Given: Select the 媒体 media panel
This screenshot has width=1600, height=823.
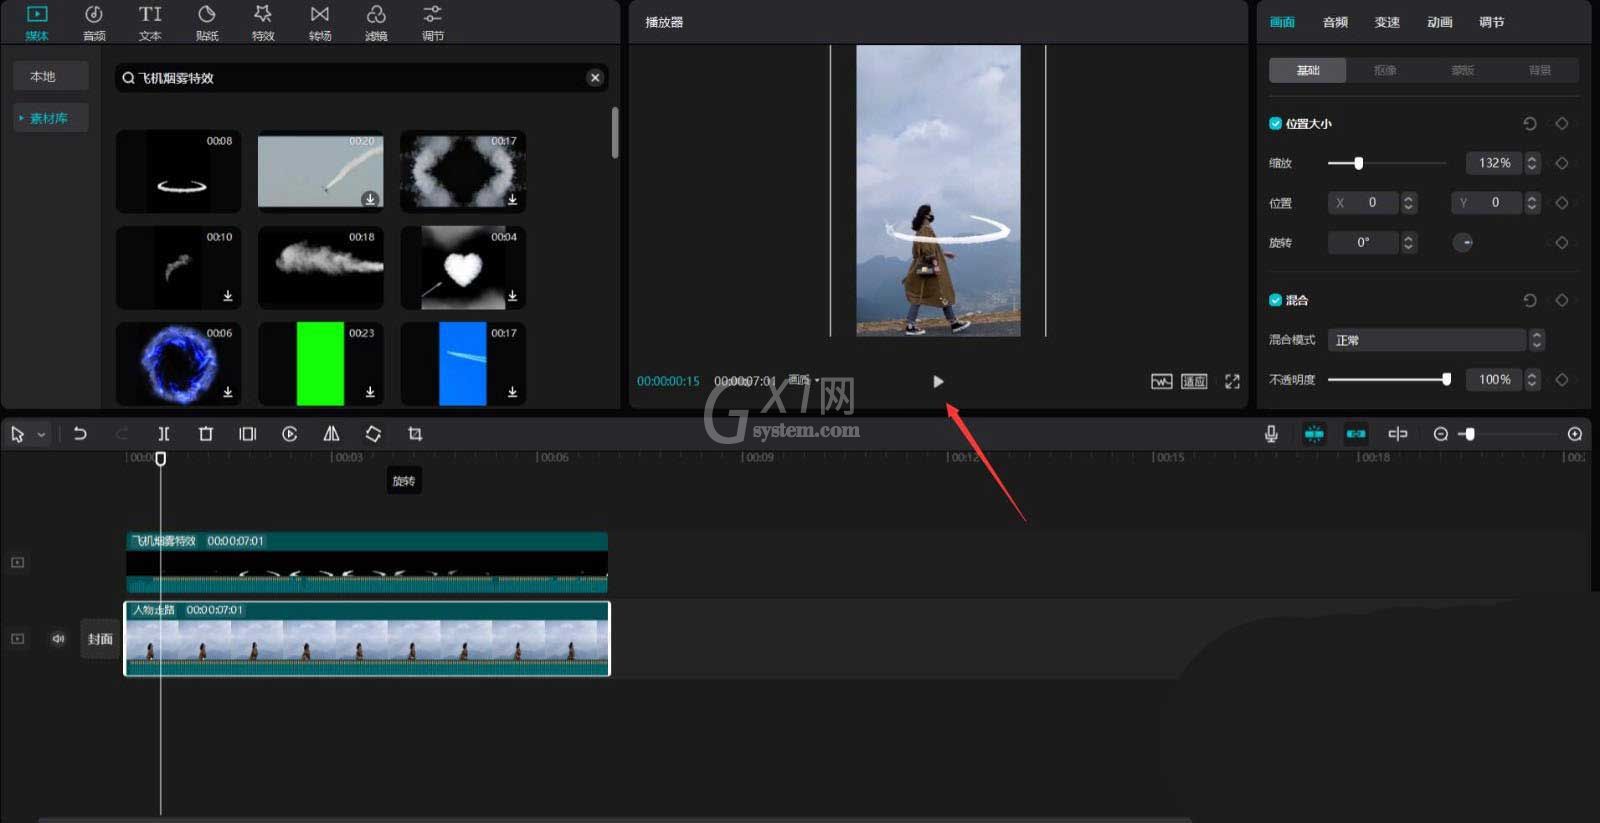Looking at the screenshot, I should pyautogui.click(x=37, y=22).
